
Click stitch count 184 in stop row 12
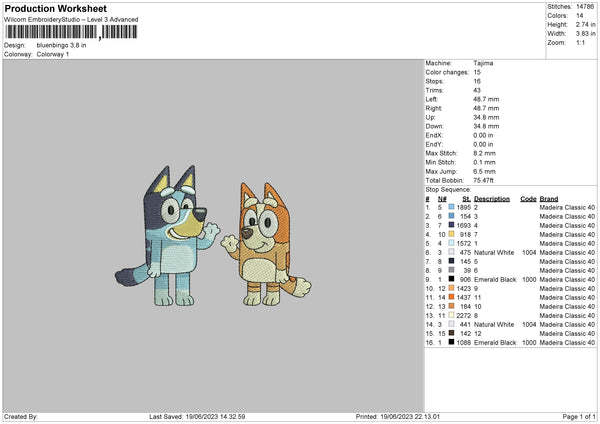(465, 307)
